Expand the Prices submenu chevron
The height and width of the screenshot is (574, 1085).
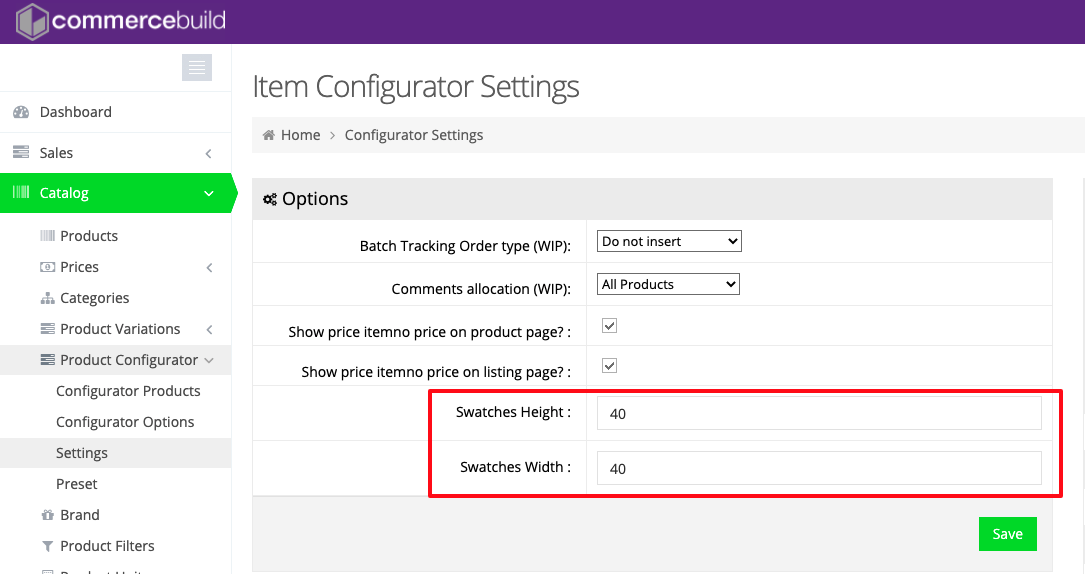pyautogui.click(x=209, y=268)
